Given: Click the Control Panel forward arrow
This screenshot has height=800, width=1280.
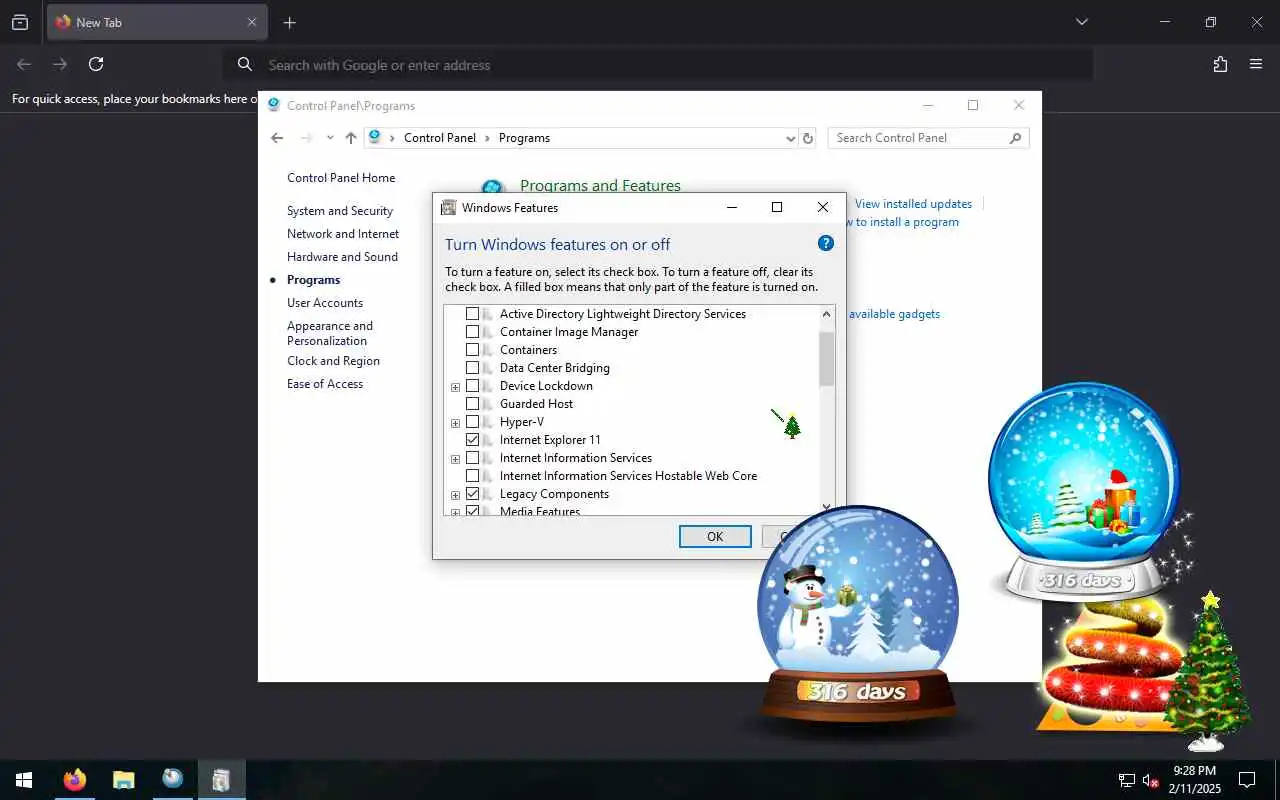Looking at the screenshot, I should click(306, 138).
